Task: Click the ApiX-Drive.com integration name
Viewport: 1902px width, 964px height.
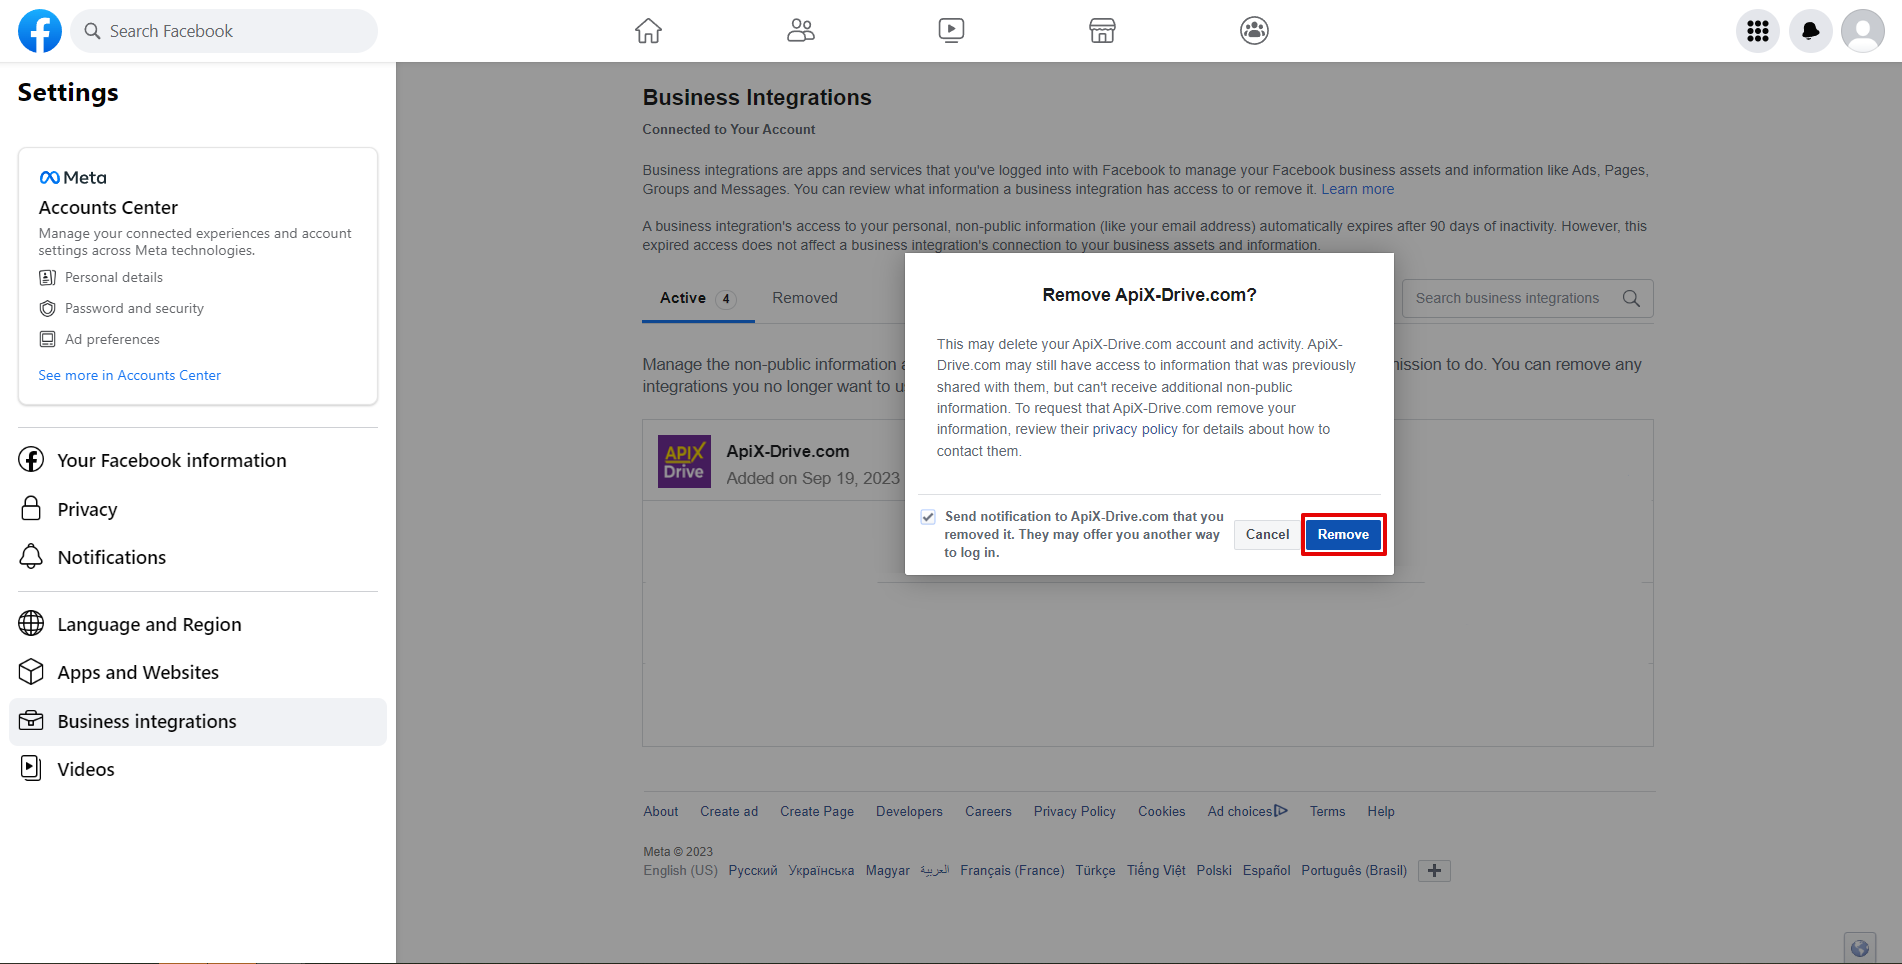Action: point(788,452)
